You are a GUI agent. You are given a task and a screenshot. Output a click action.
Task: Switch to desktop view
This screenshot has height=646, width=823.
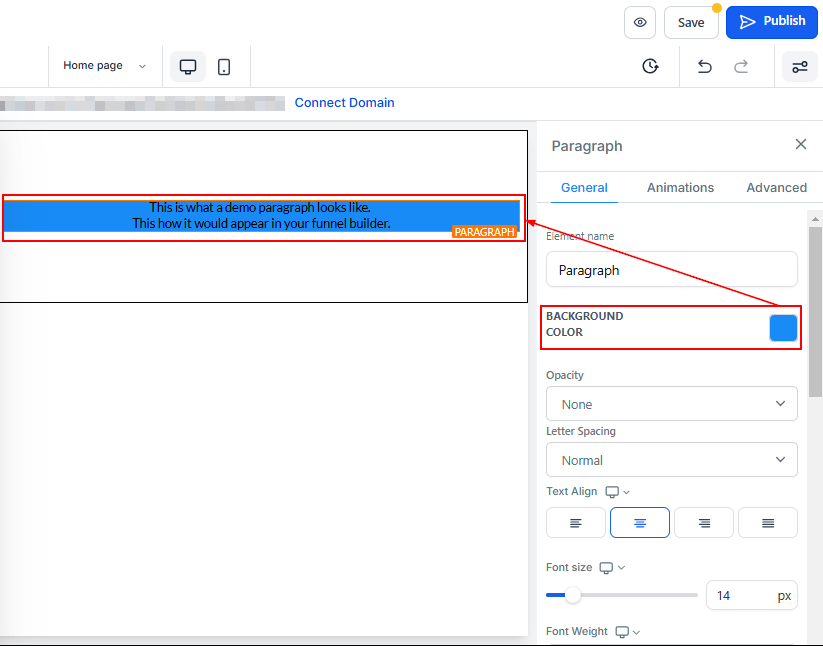[x=188, y=66]
